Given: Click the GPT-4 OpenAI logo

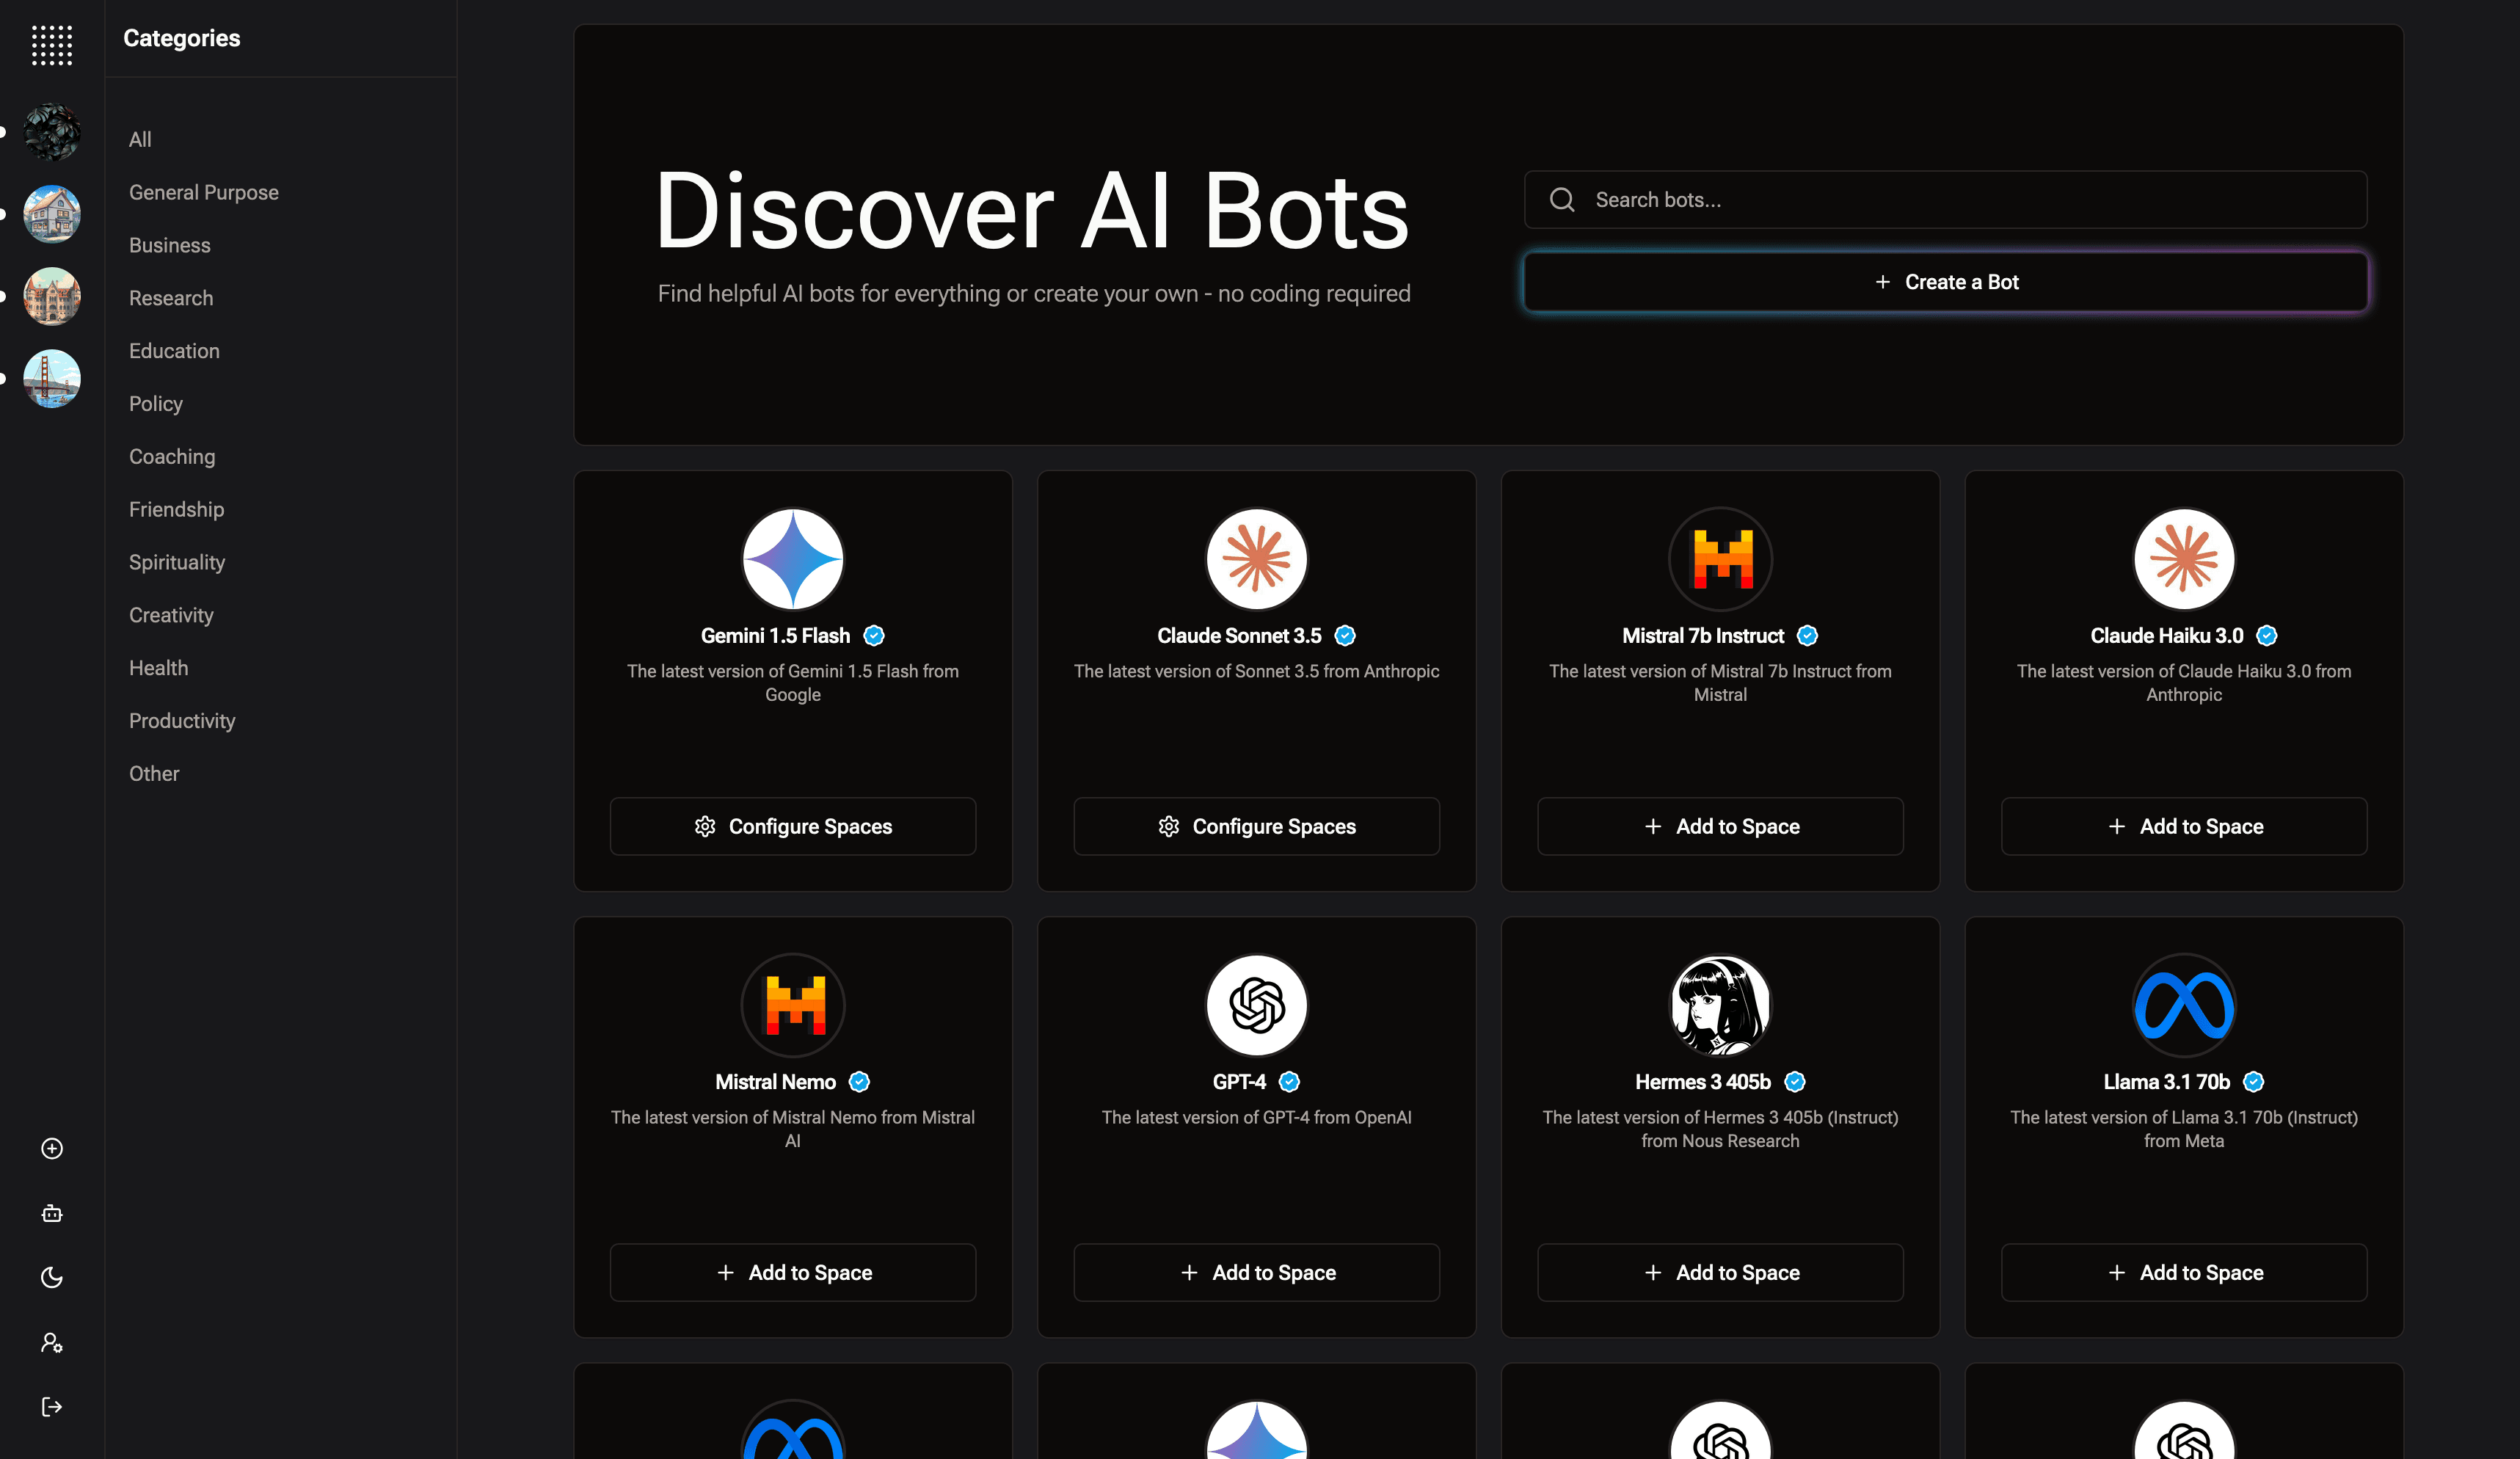Looking at the screenshot, I should point(1257,1005).
